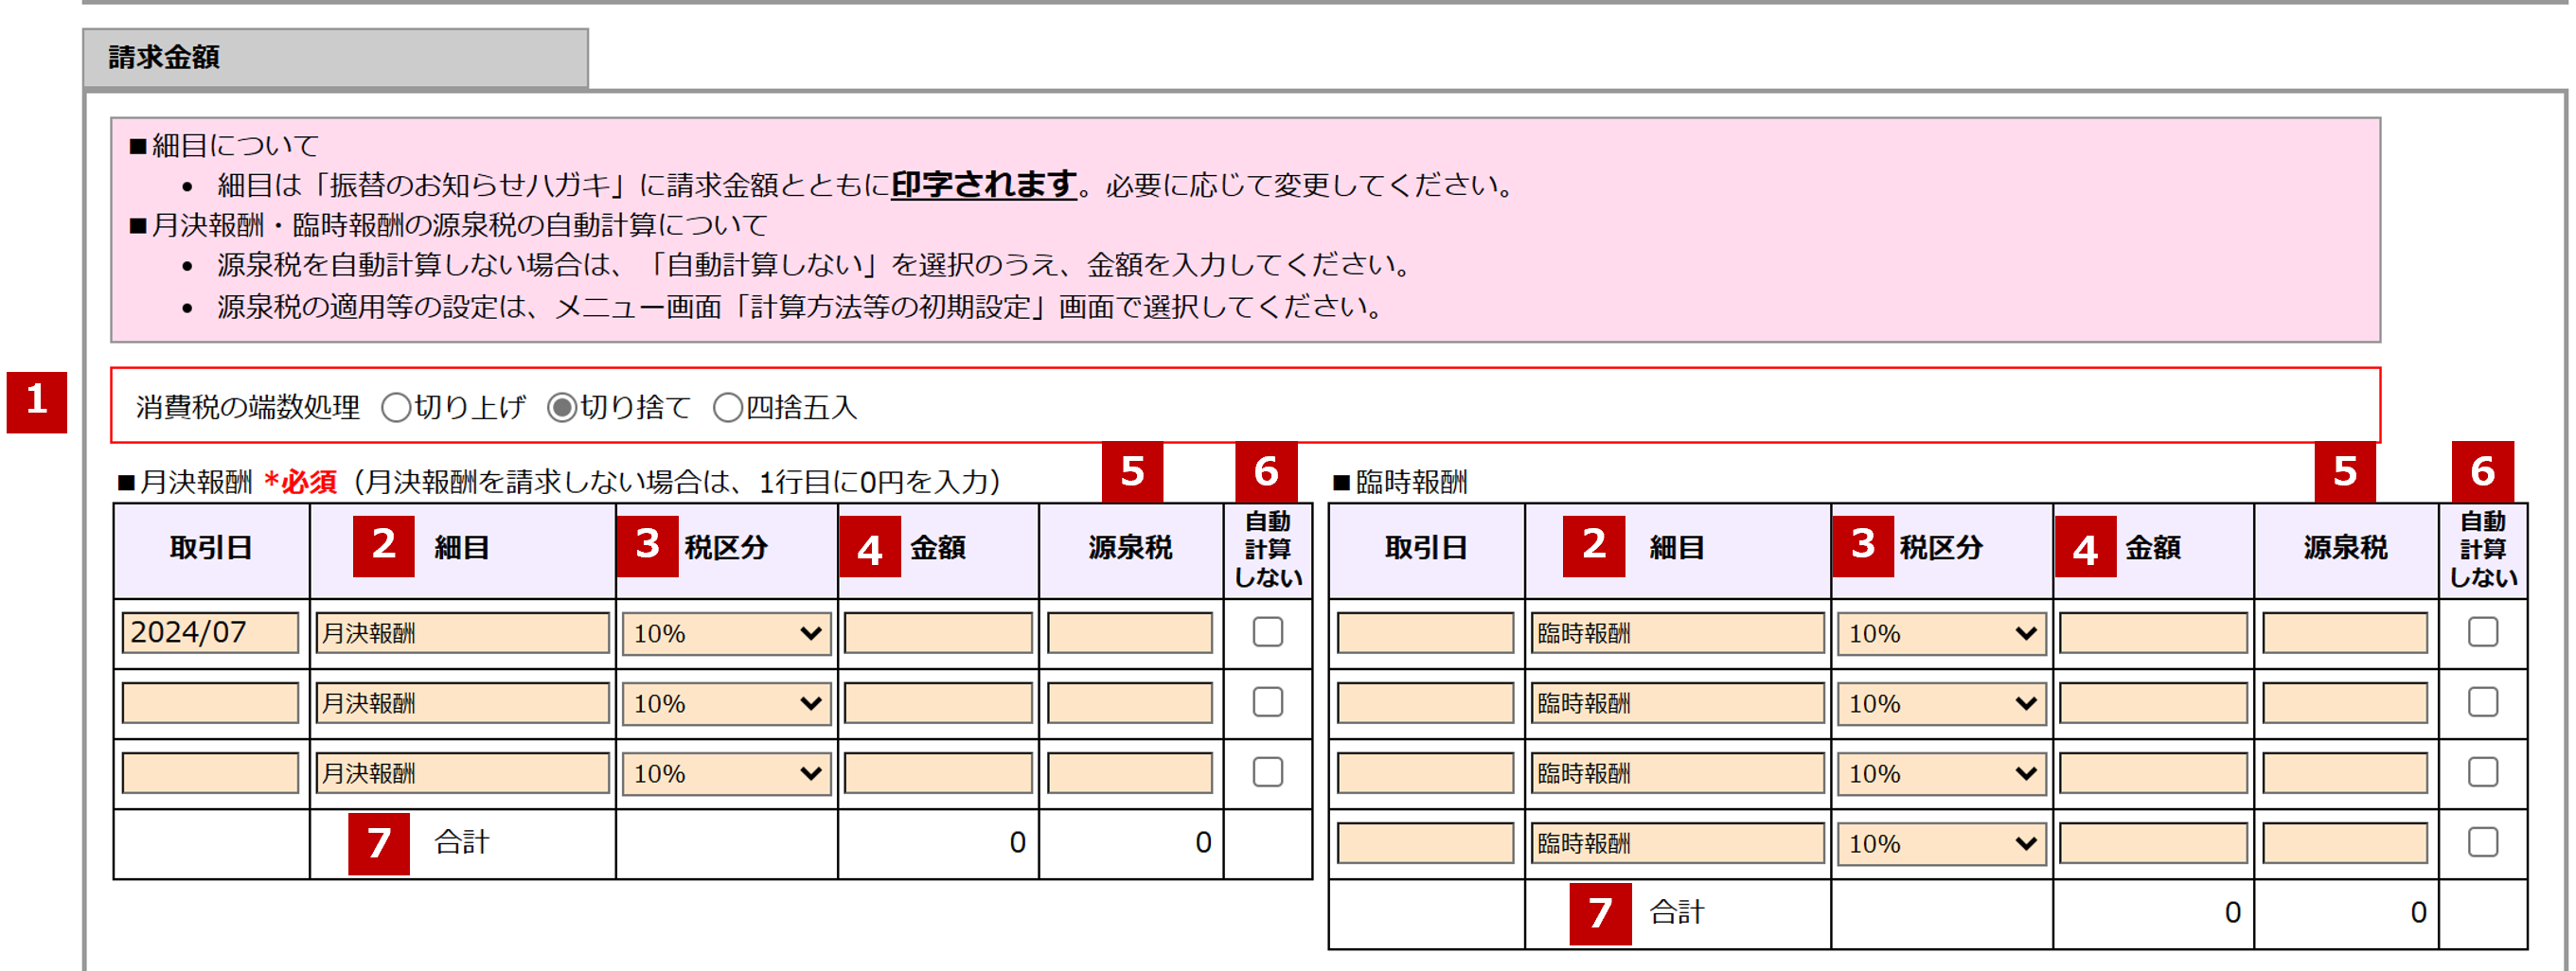The image size is (2576, 971).
Task: Enable 自動計算しない for first 臨時報酬 row
Action: (2483, 632)
